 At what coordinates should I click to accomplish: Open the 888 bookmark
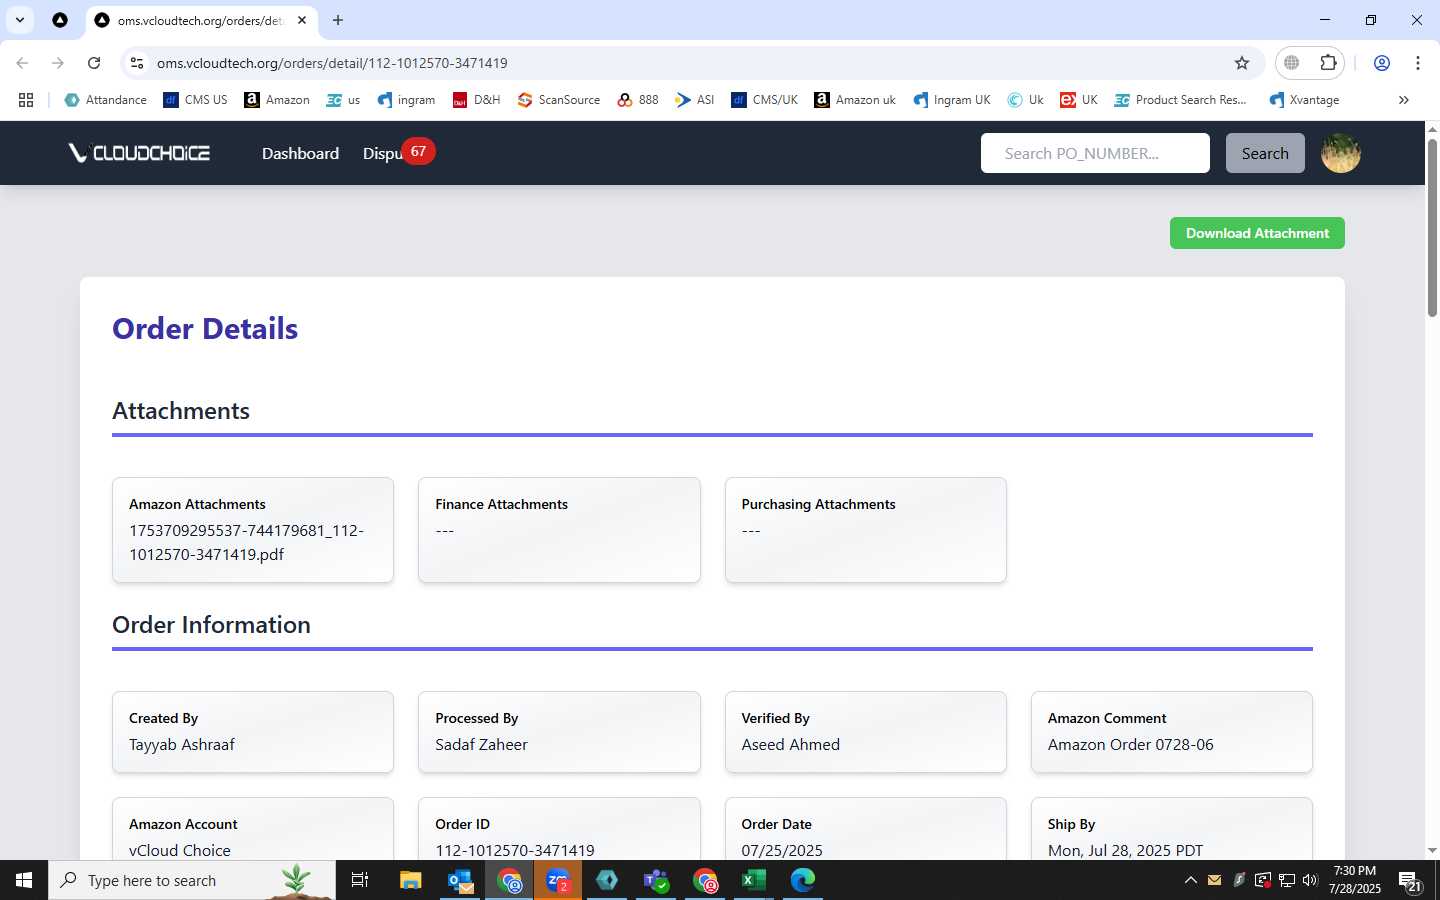coord(638,100)
